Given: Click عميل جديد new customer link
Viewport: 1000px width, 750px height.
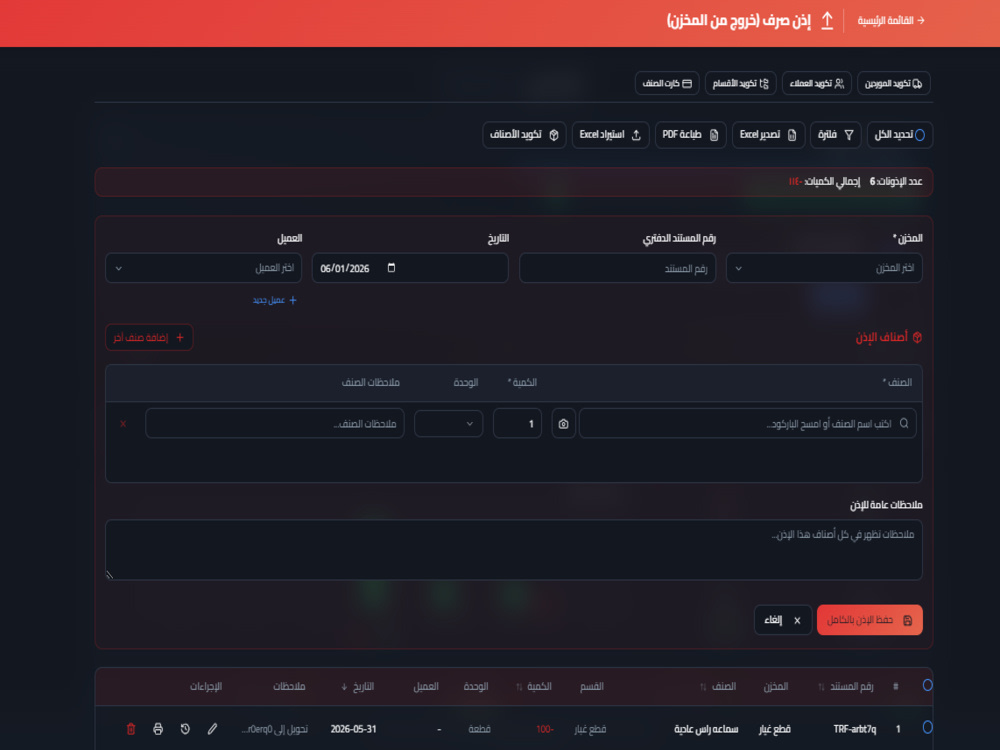Looking at the screenshot, I should (274, 300).
